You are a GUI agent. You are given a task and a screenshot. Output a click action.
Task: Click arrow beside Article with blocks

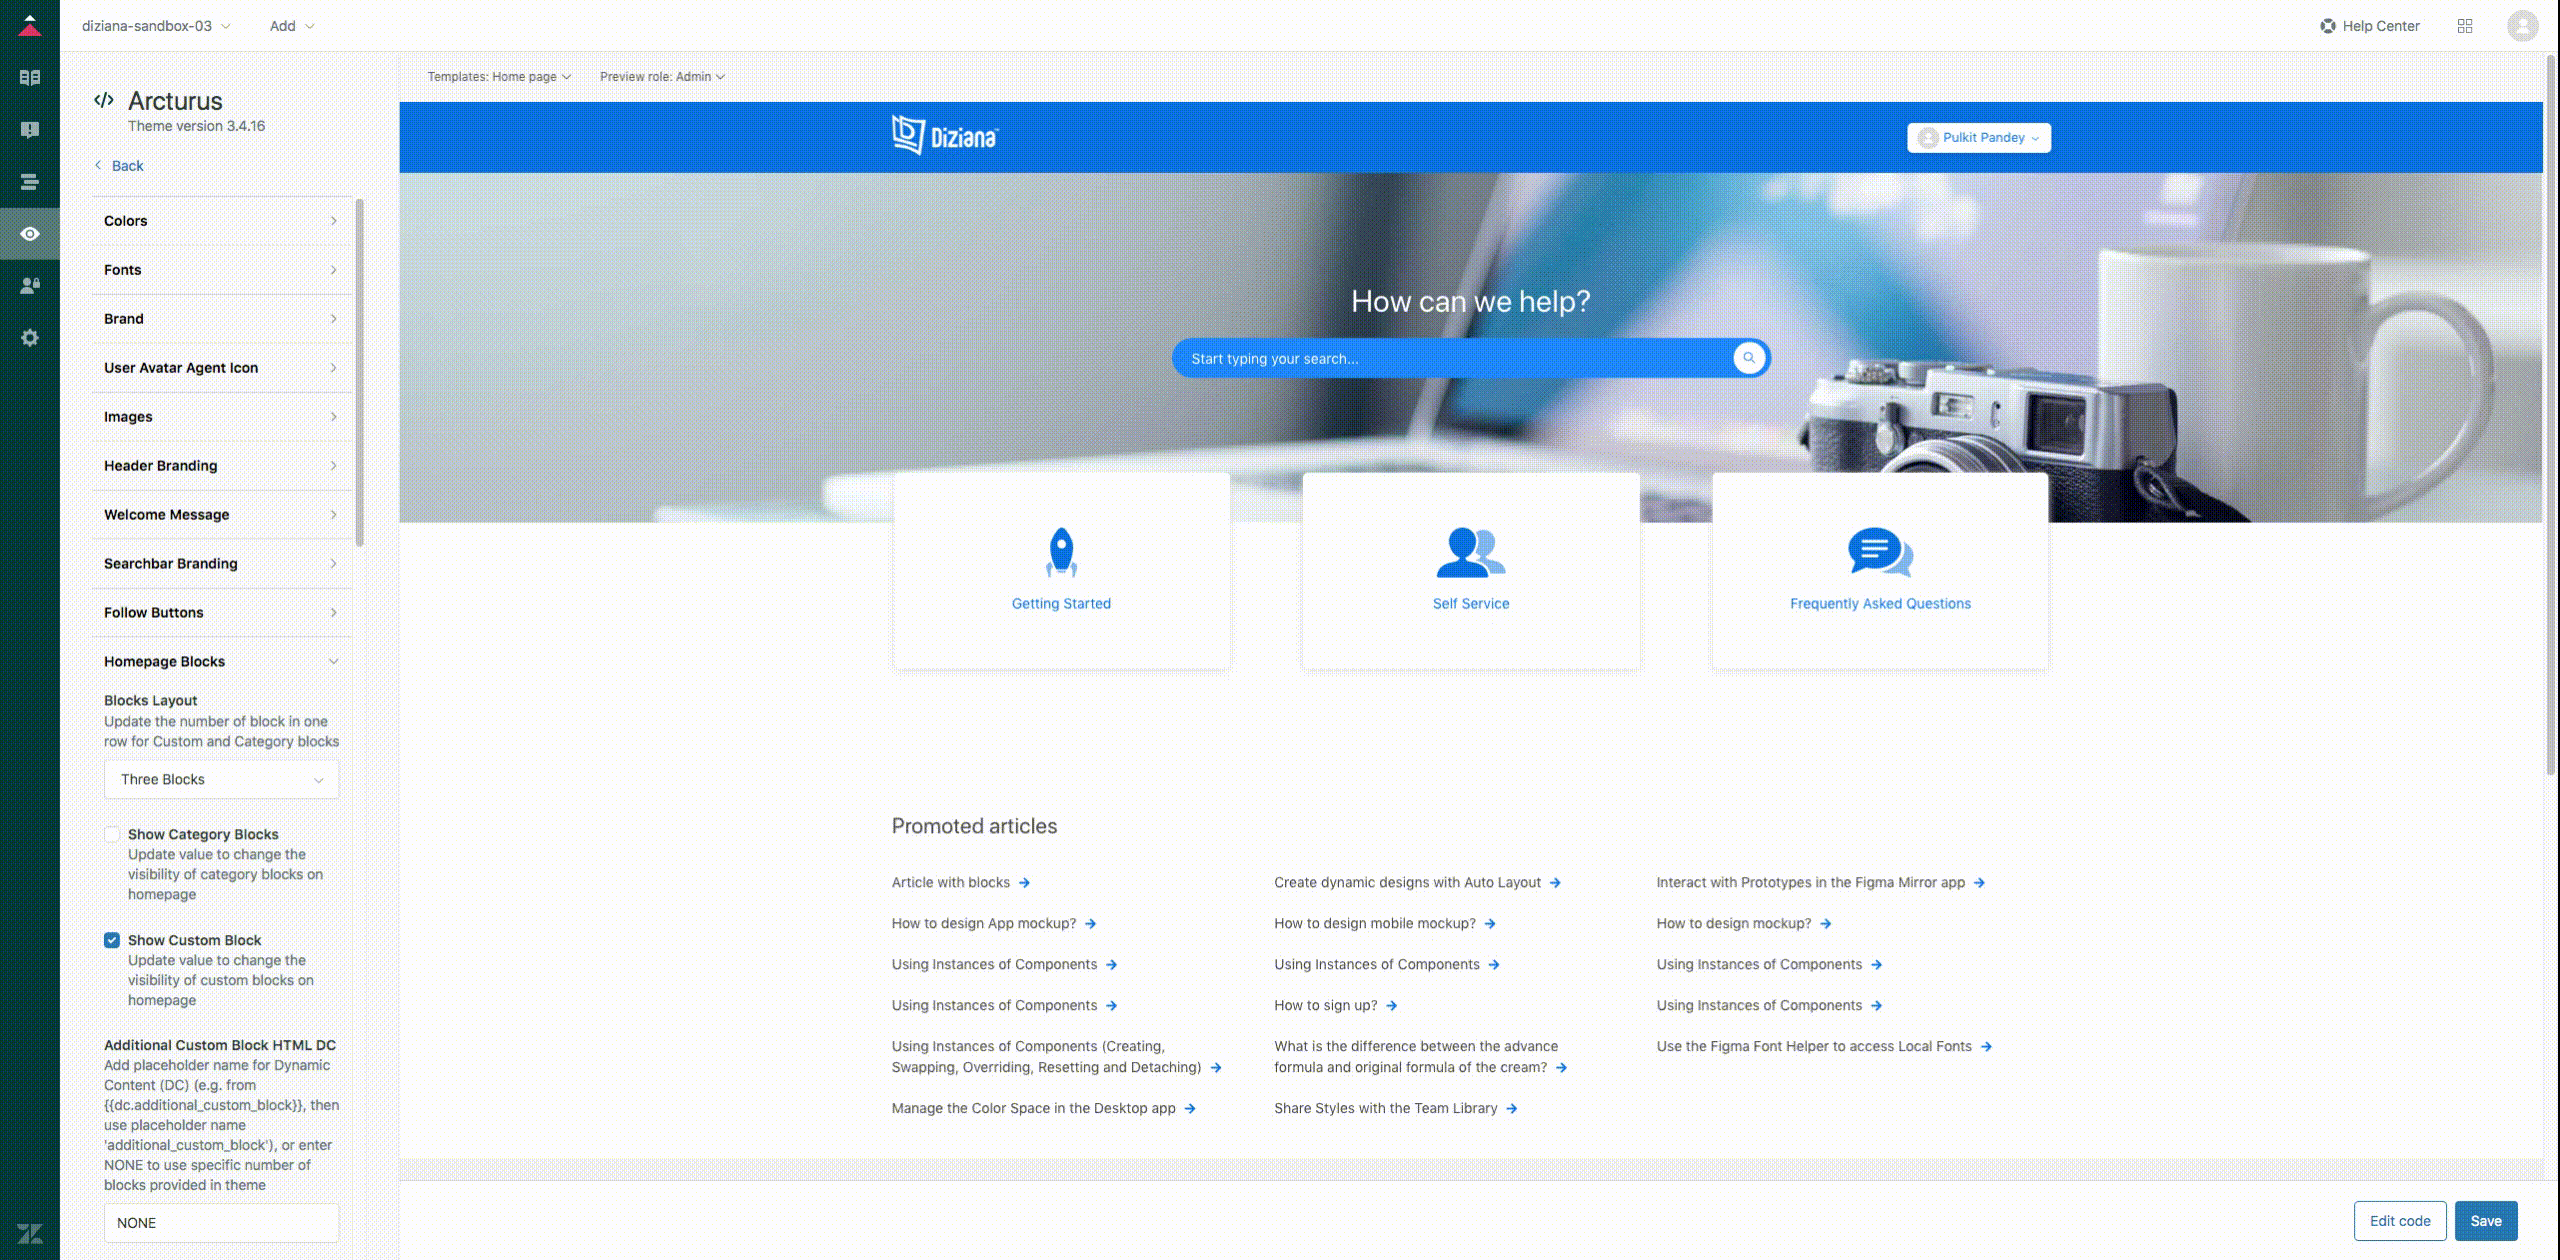tap(1024, 883)
